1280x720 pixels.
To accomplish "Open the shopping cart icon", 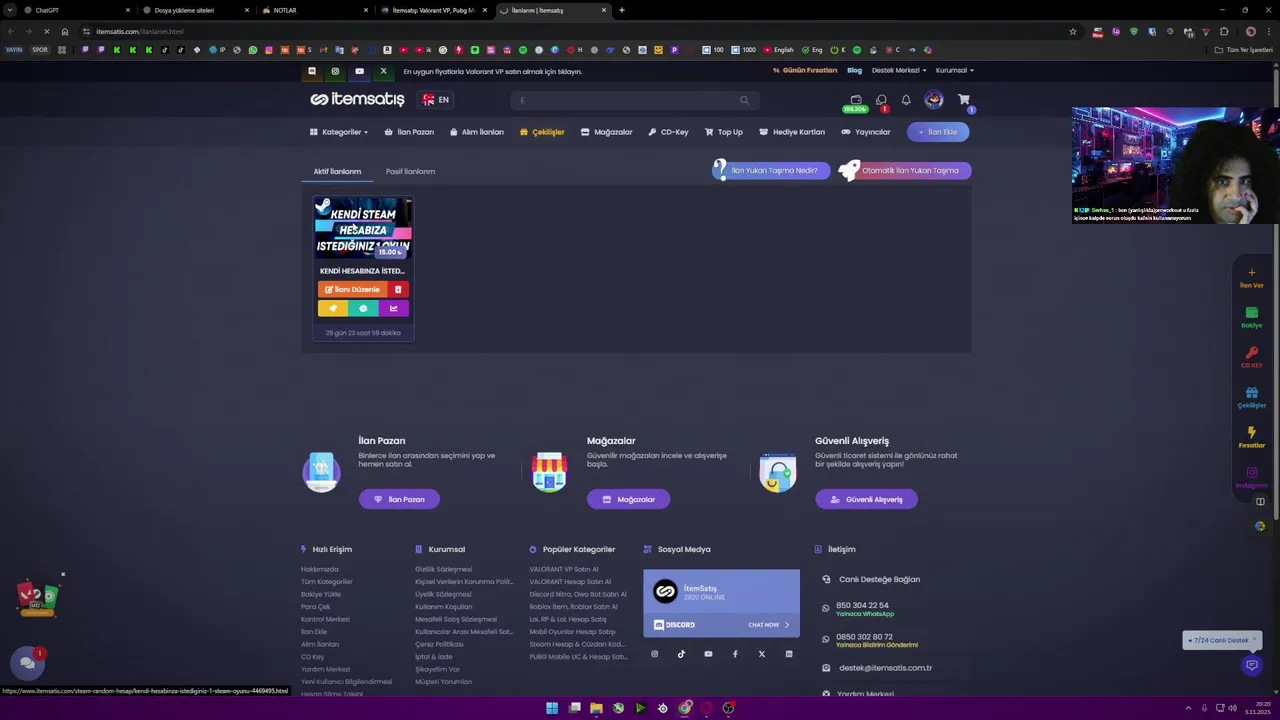I will tap(964, 100).
